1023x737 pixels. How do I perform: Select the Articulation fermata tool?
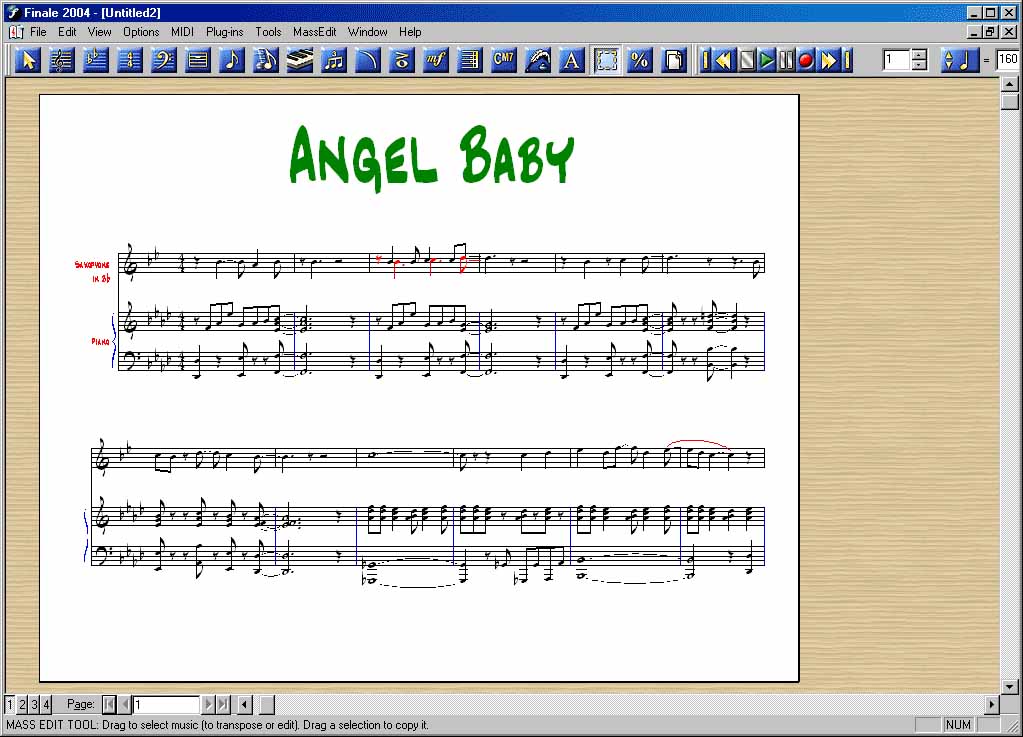(x=401, y=60)
